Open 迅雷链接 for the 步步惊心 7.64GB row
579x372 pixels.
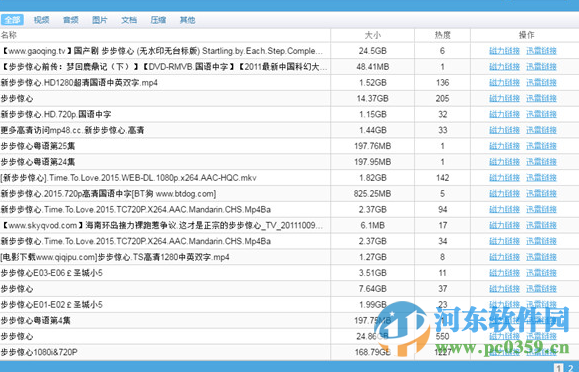[541, 289]
